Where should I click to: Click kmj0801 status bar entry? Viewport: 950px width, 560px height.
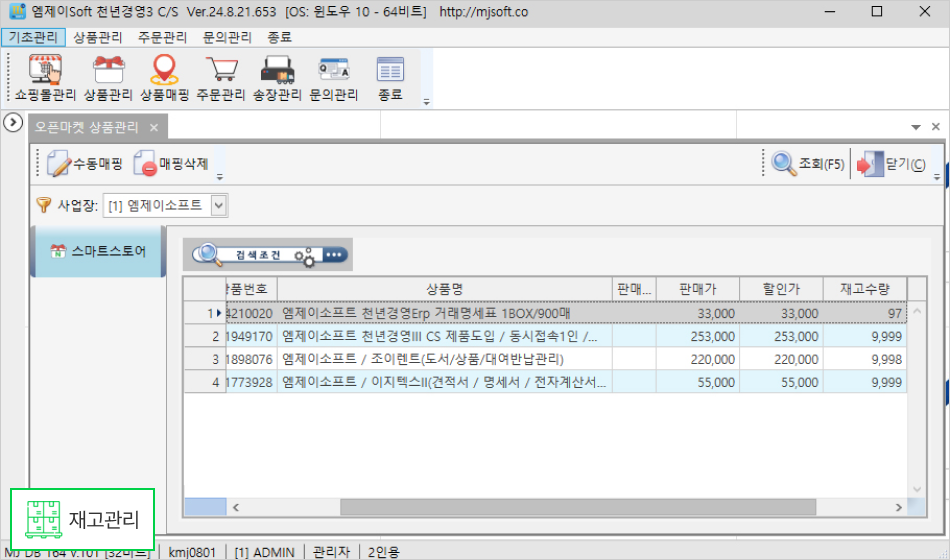coord(192,552)
